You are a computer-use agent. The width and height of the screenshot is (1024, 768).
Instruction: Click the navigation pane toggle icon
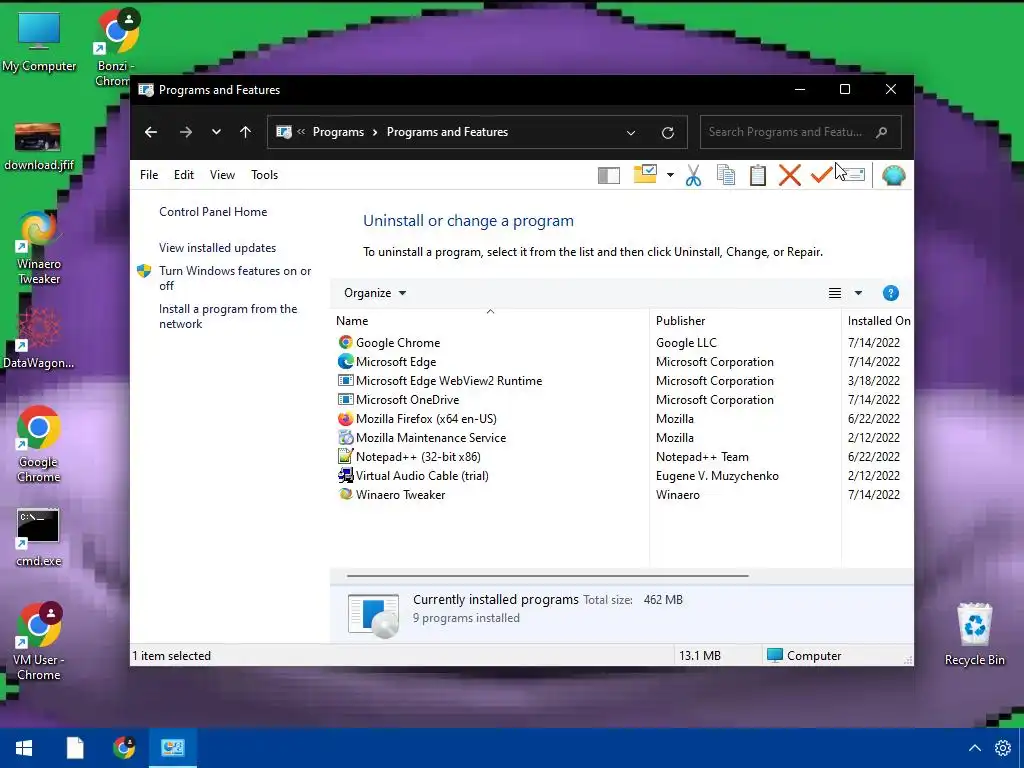pos(609,175)
